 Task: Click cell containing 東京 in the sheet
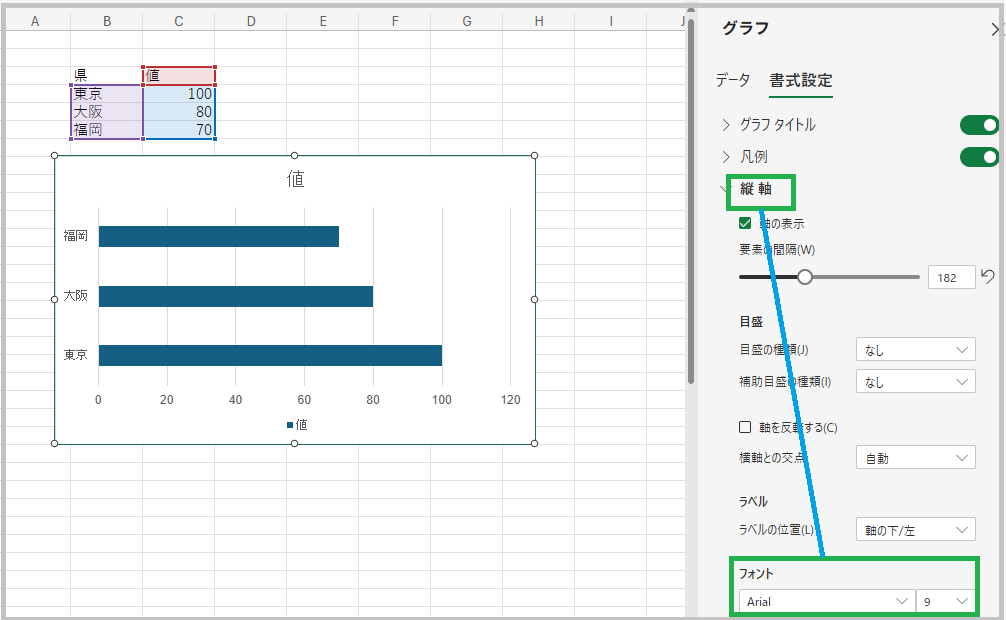[107, 94]
